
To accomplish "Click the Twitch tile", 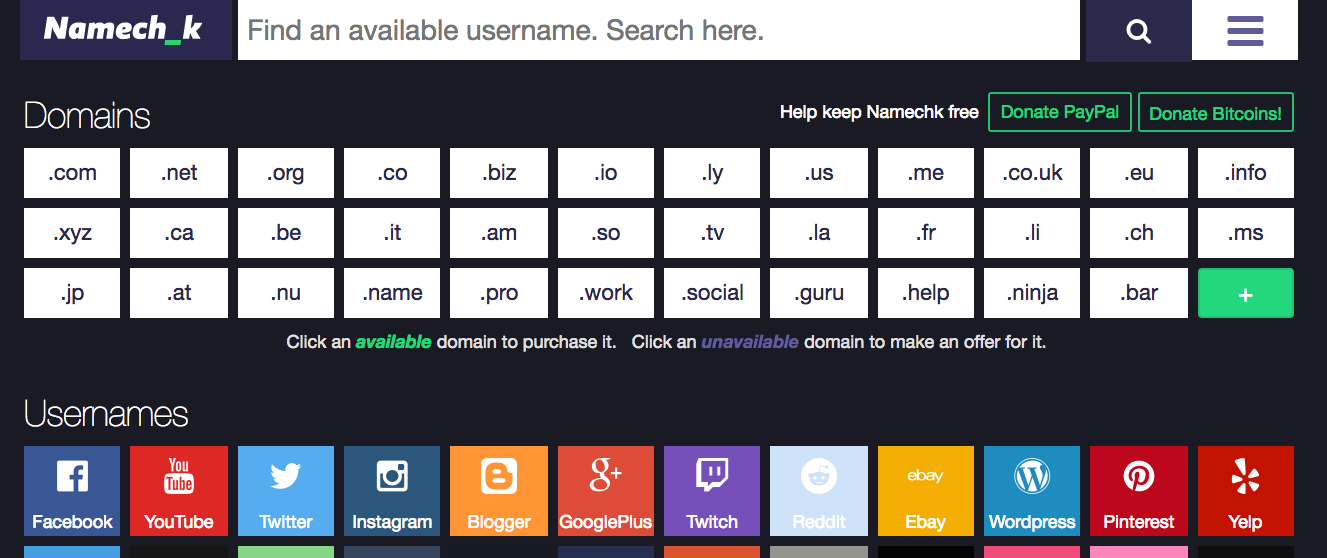I will click(712, 491).
